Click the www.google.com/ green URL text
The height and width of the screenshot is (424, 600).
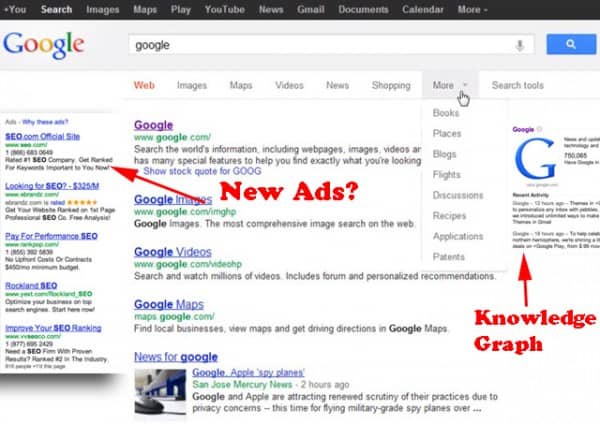[172, 137]
